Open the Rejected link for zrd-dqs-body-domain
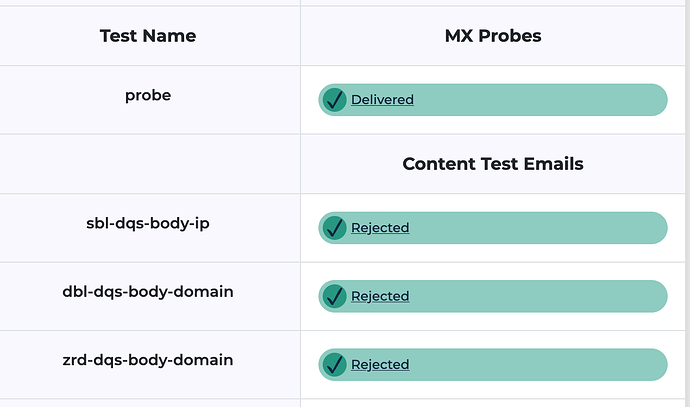 pos(380,364)
